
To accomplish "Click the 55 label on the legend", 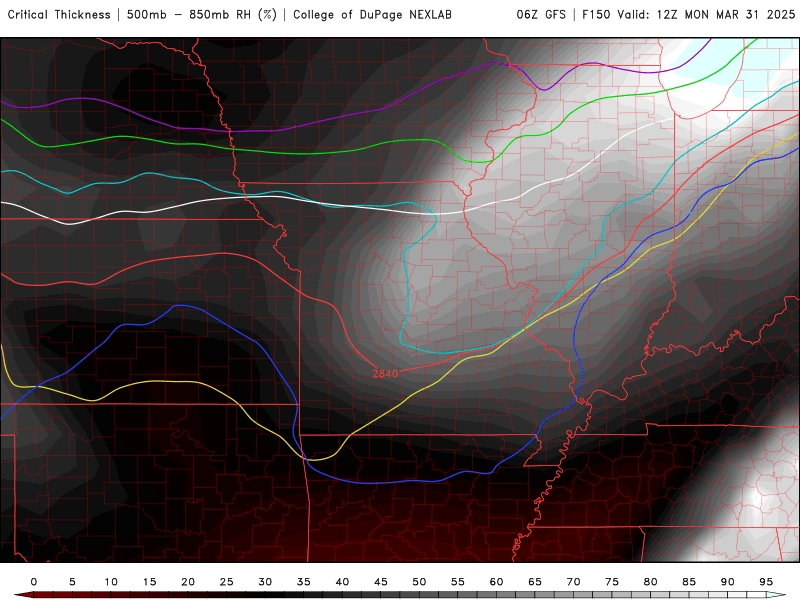I will click(x=458, y=582).
